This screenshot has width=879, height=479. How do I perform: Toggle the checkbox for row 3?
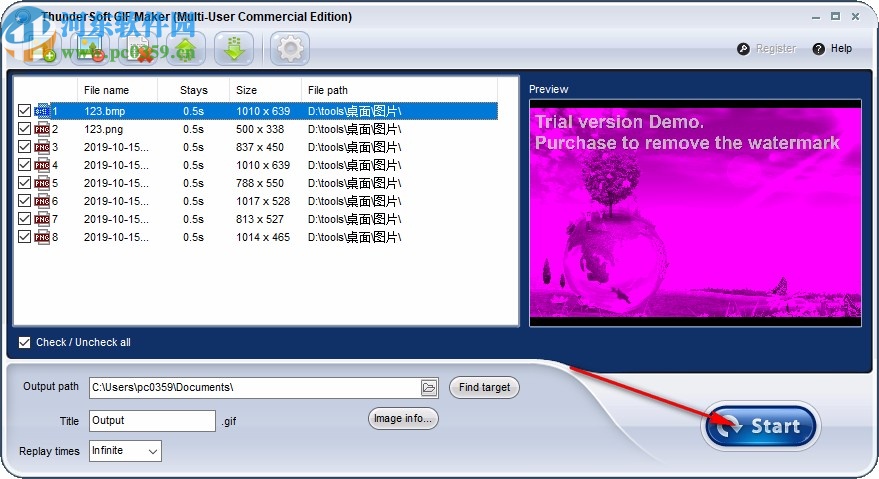[x=24, y=146]
